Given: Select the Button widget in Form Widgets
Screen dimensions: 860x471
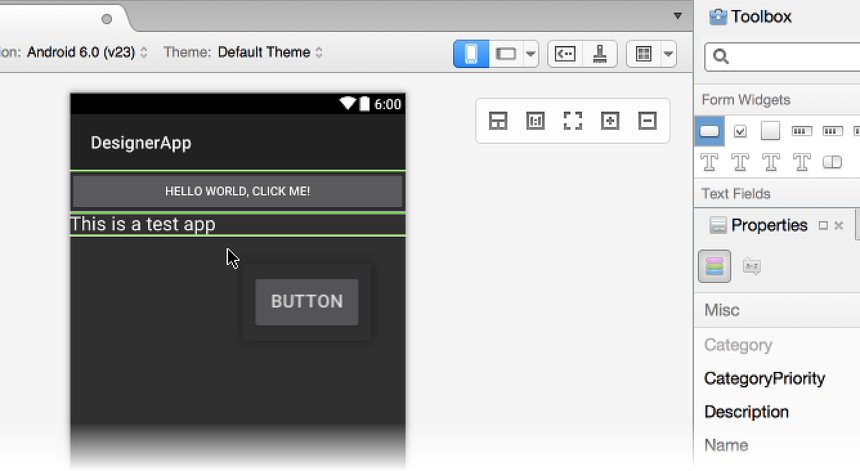Looking at the screenshot, I should 710,131.
